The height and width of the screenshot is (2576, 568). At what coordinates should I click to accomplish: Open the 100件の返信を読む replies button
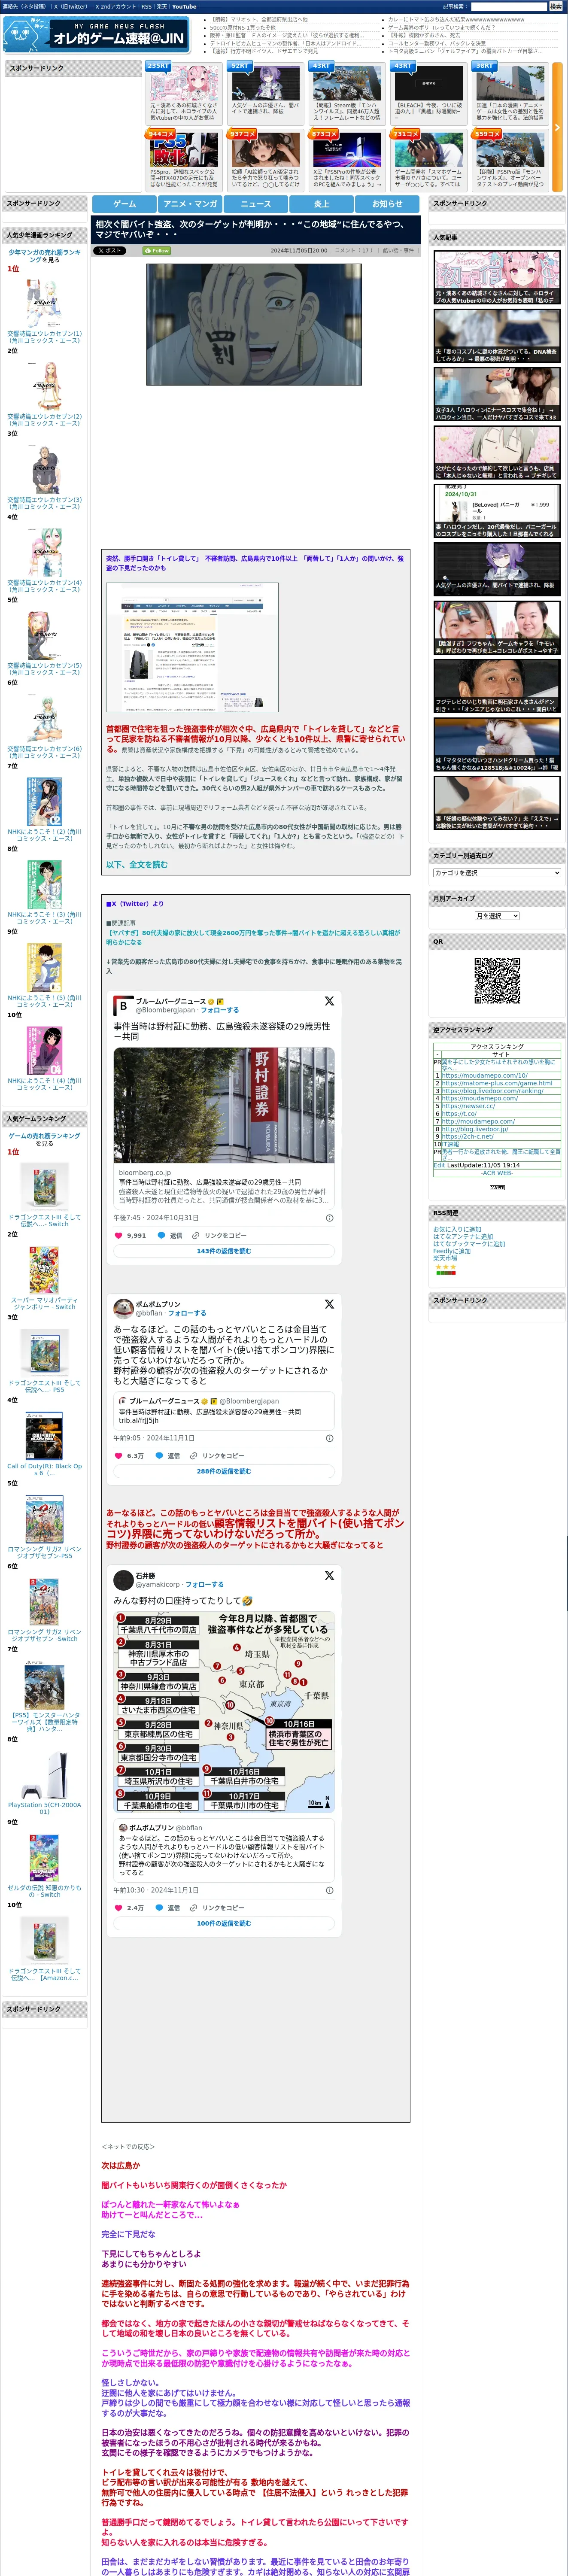pos(224,1923)
